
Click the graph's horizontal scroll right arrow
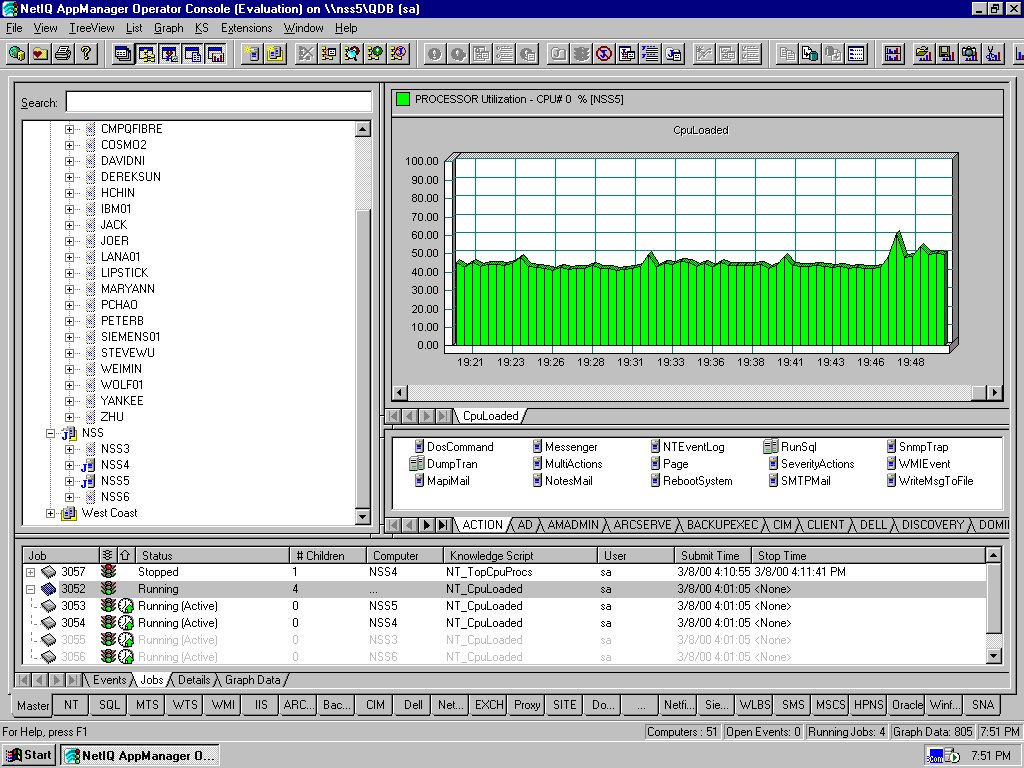994,392
